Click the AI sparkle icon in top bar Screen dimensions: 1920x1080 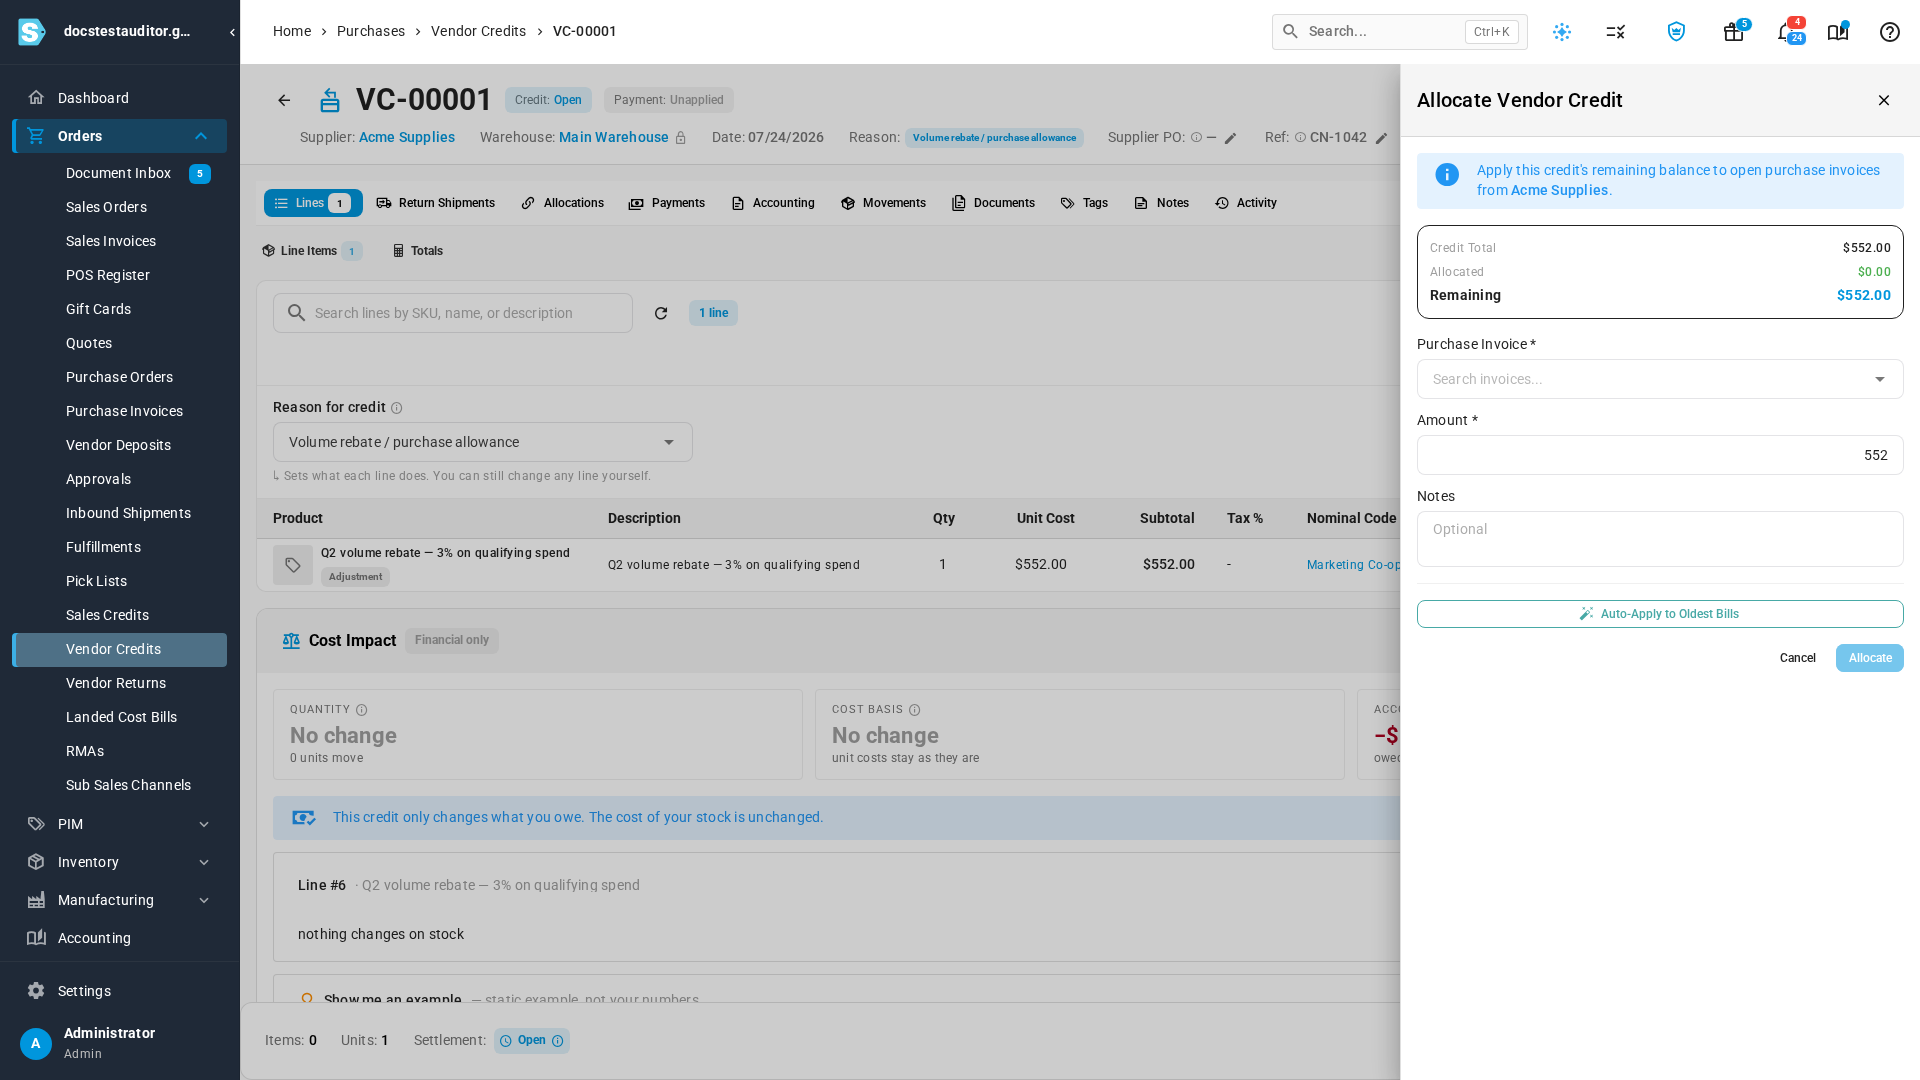pyautogui.click(x=1562, y=32)
